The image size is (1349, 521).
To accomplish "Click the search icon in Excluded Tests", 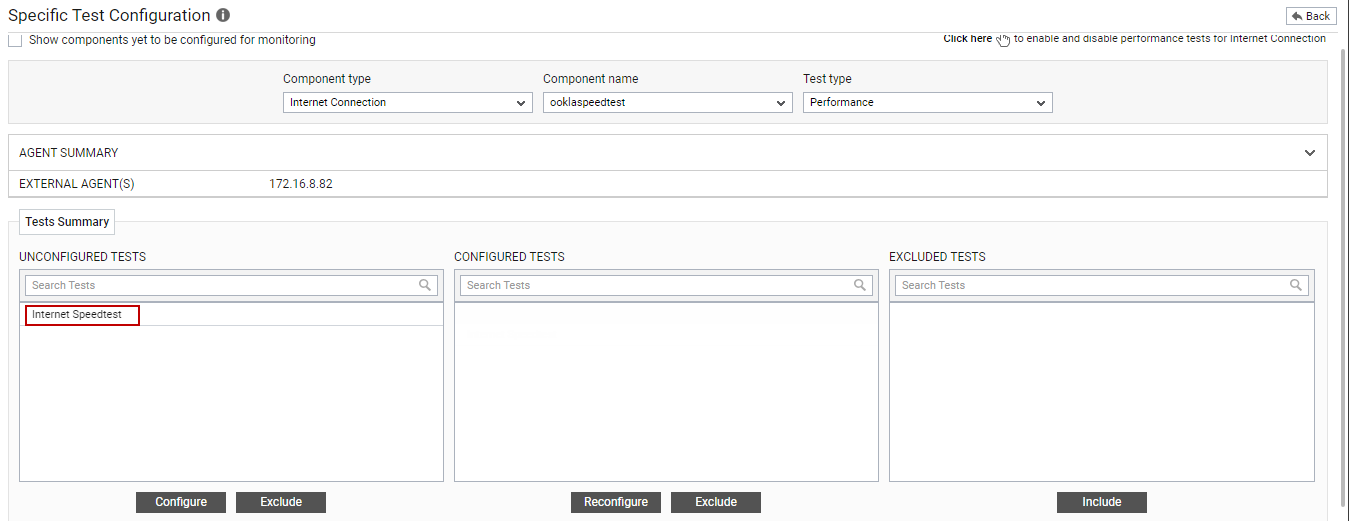I will click(x=1295, y=285).
